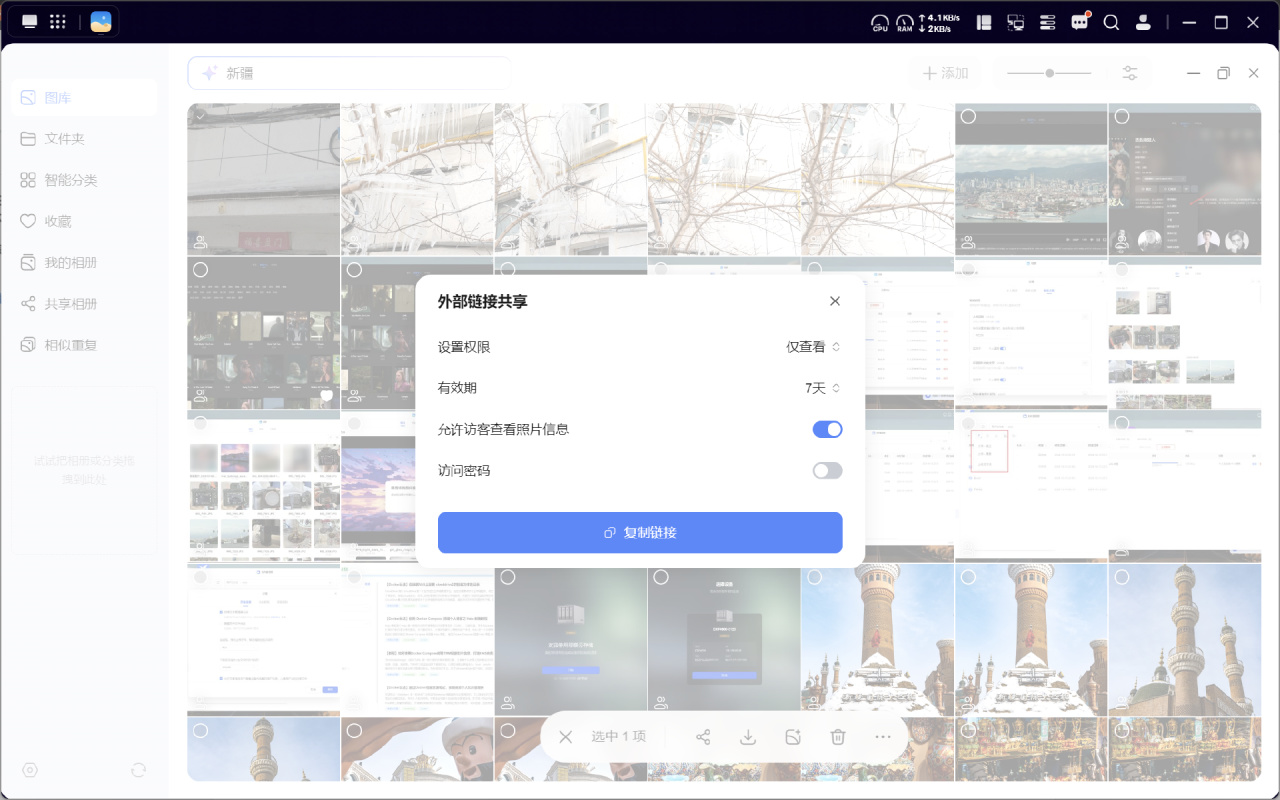
Task: Open the gear settings icon in sidebar bottom
Action: coord(30,770)
